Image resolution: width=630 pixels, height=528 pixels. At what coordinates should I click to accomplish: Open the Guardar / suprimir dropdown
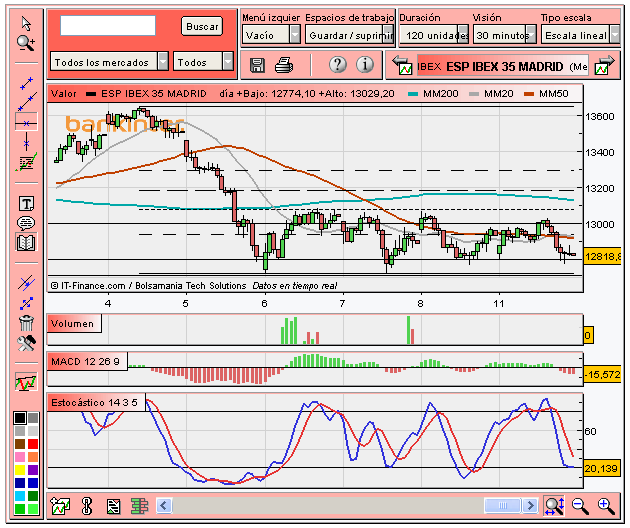point(350,35)
